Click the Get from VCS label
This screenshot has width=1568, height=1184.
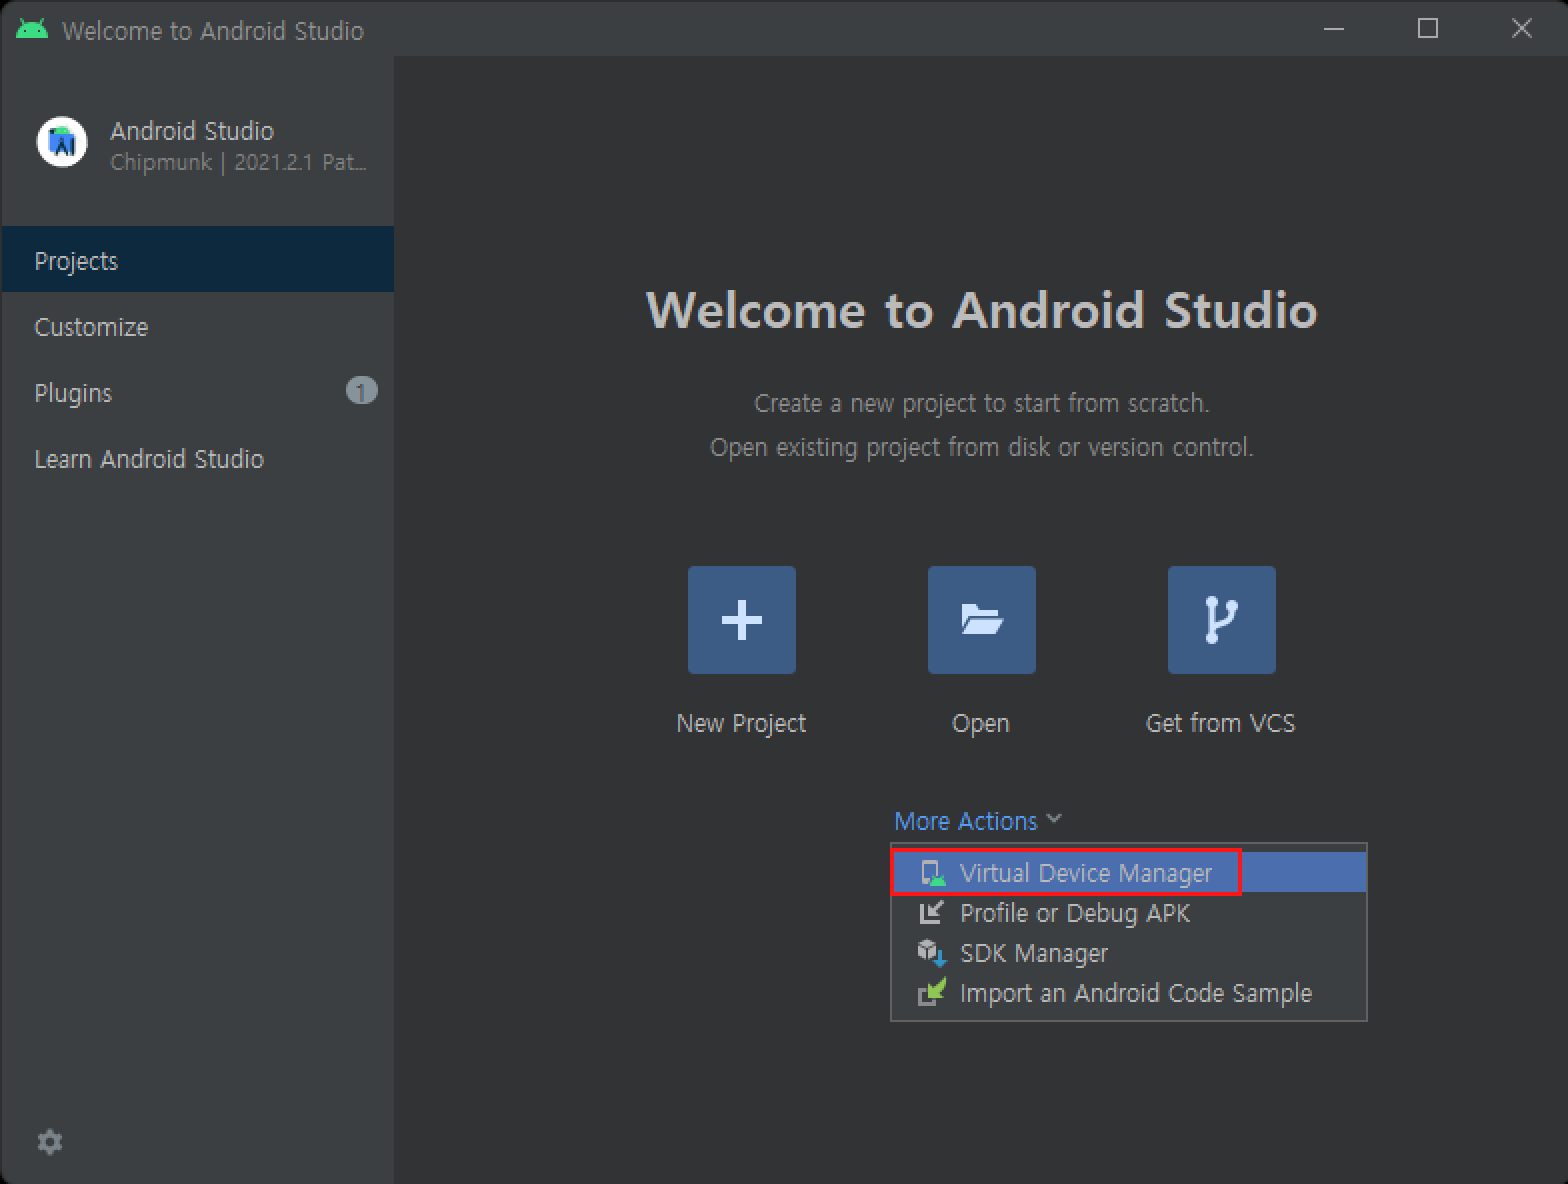(x=1221, y=723)
